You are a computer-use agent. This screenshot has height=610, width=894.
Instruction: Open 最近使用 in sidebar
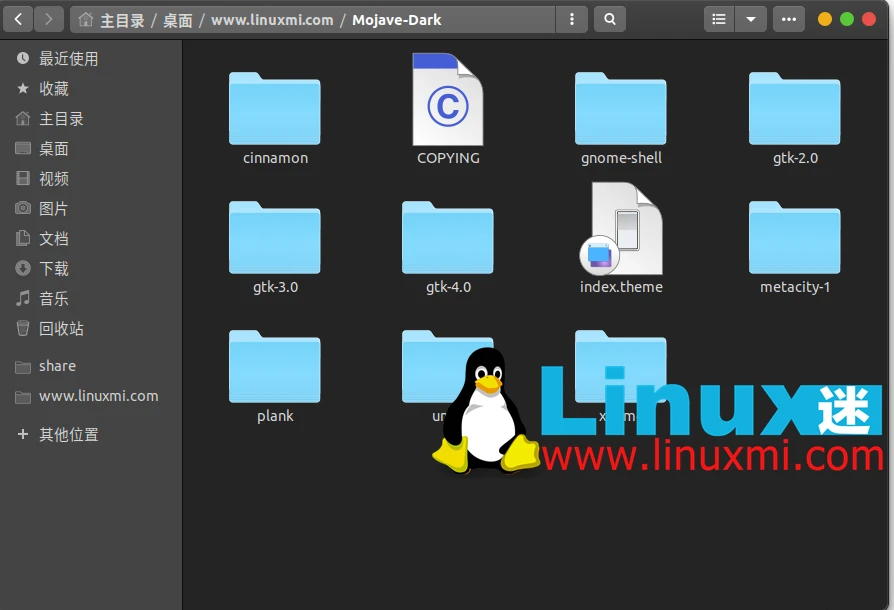pyautogui.click(x=91, y=58)
